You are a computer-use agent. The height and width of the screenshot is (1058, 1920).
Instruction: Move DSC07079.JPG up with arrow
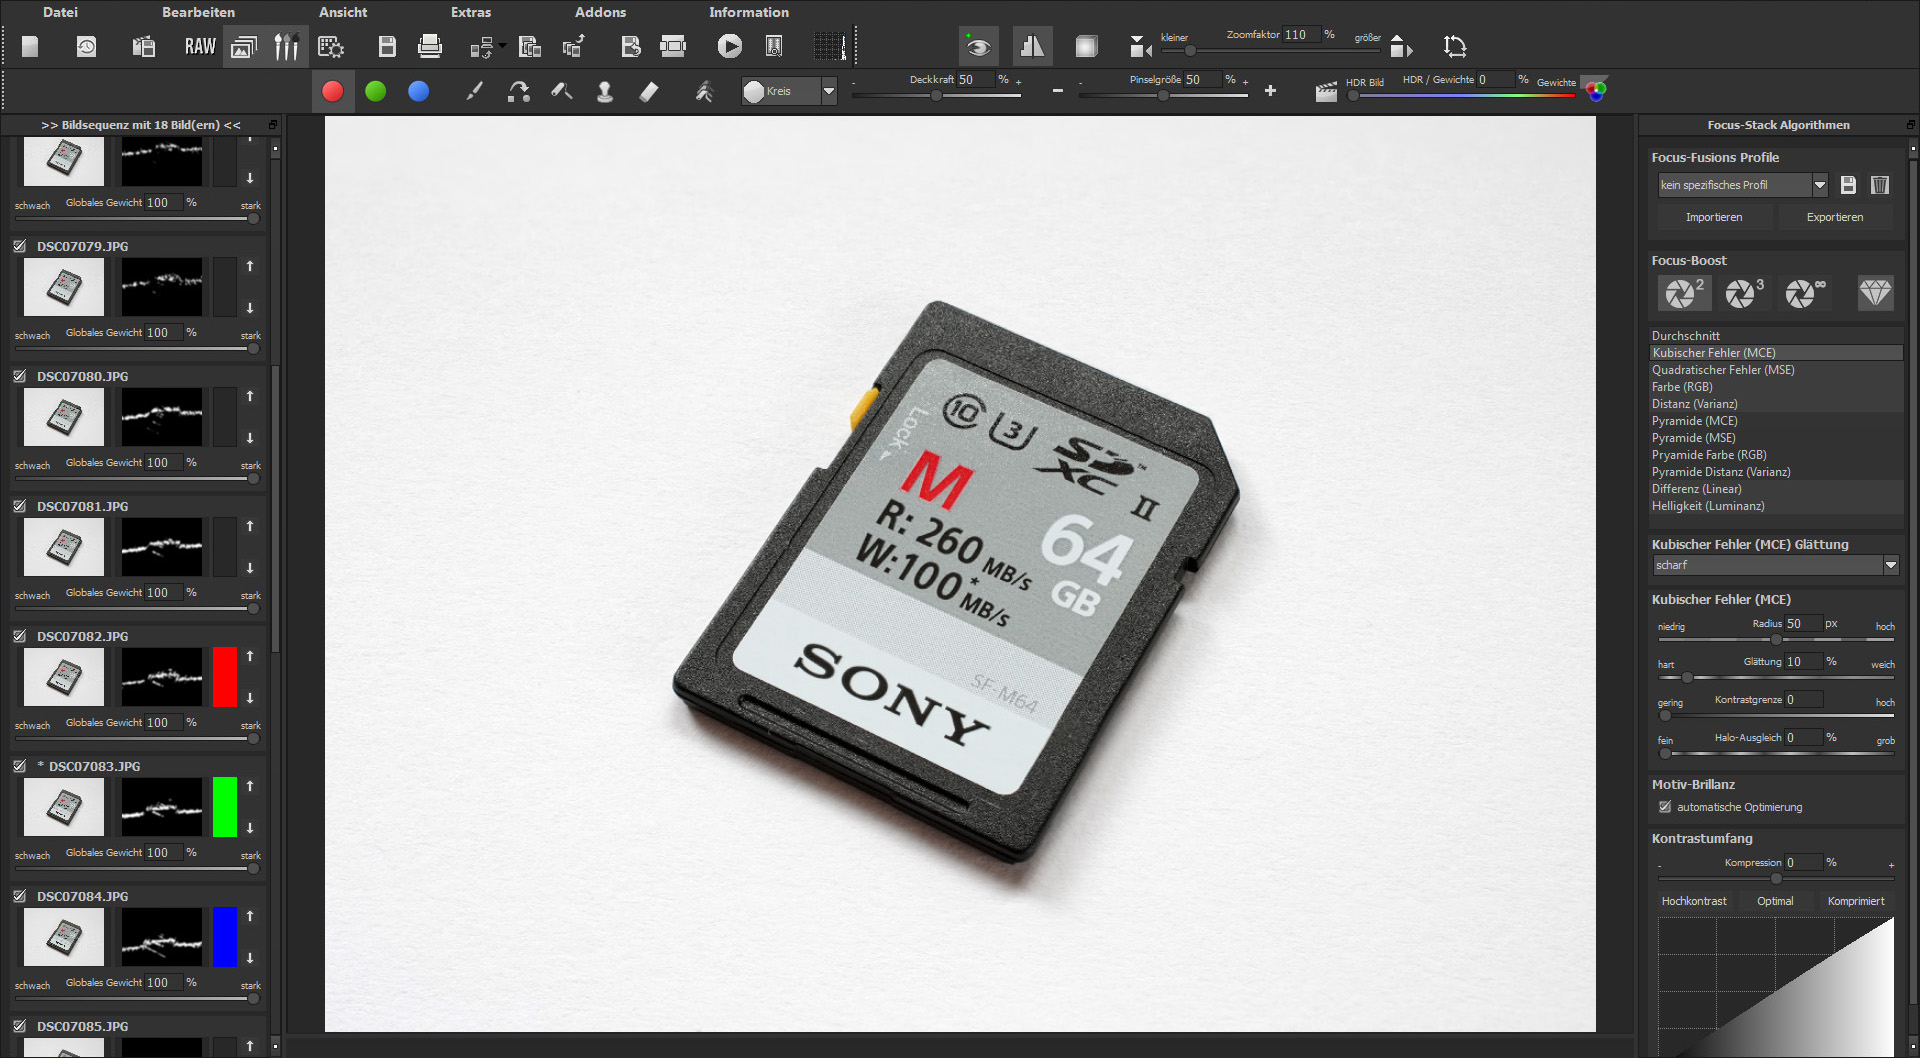pyautogui.click(x=250, y=266)
